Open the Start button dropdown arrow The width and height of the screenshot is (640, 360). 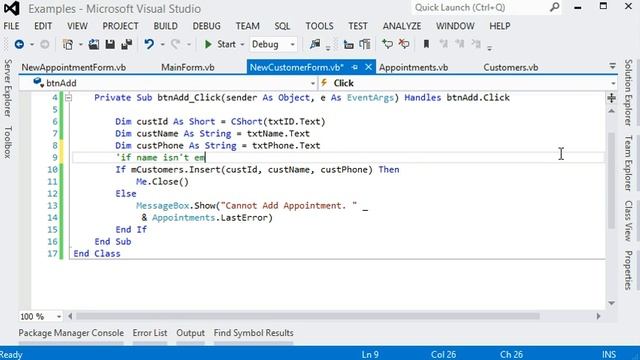tap(242, 44)
